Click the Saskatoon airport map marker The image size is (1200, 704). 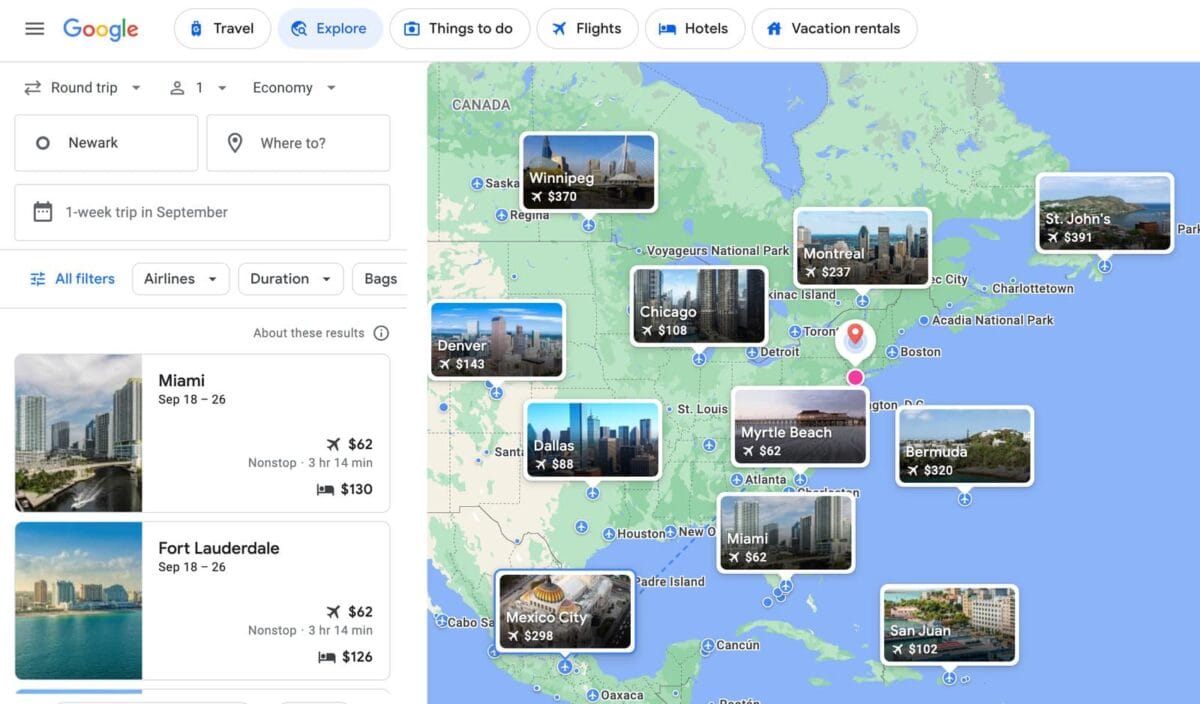477,184
